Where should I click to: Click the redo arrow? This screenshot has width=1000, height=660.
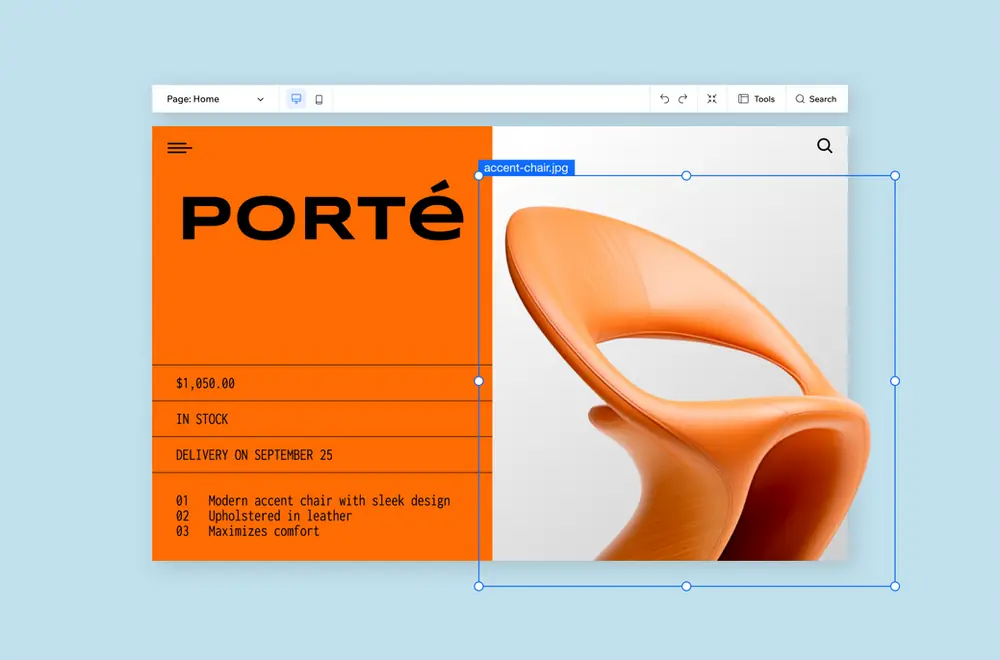click(683, 99)
